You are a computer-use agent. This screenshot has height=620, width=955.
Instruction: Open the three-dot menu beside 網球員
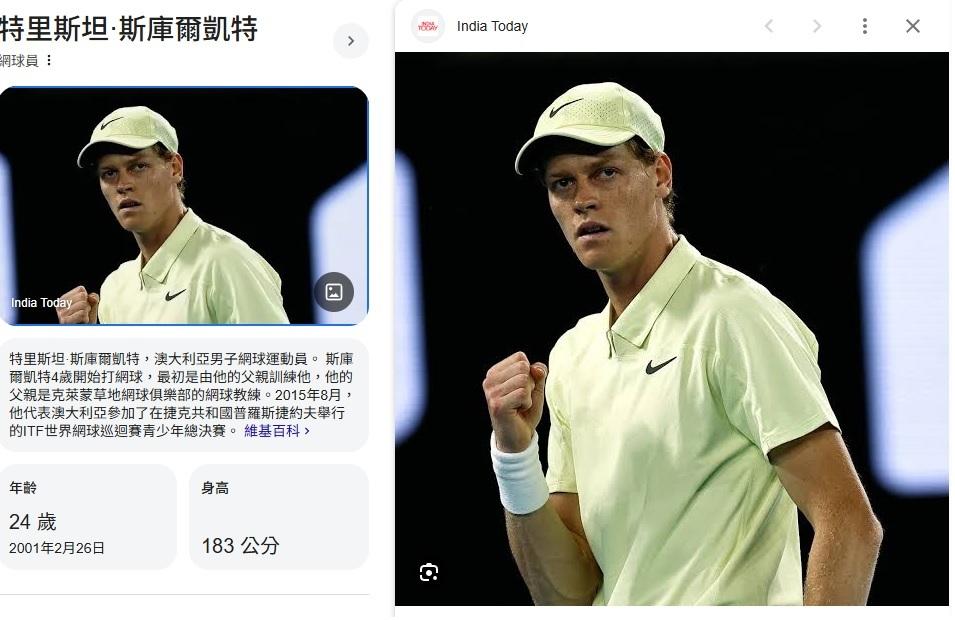click(x=49, y=60)
